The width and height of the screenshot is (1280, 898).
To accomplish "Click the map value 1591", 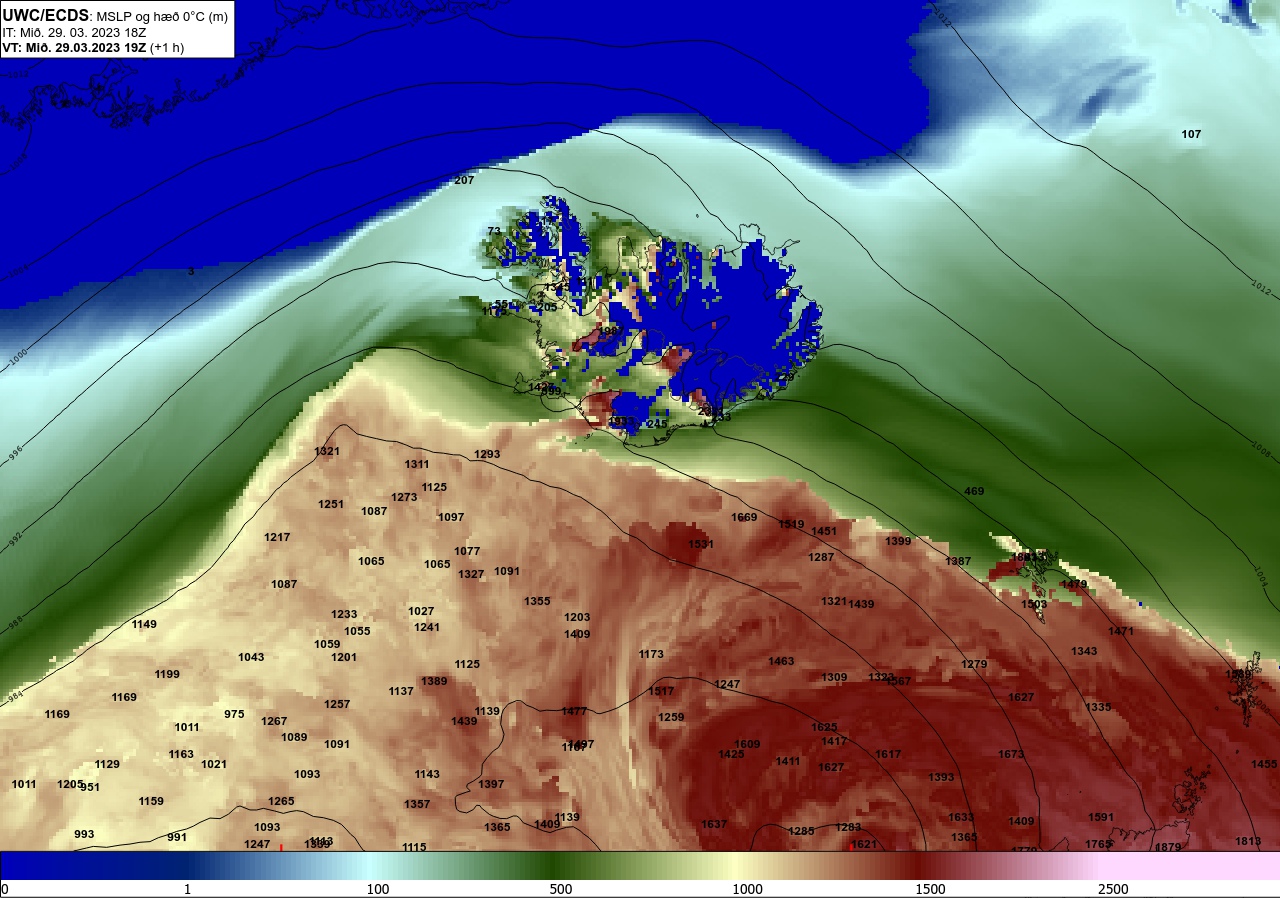I will pos(1101,817).
